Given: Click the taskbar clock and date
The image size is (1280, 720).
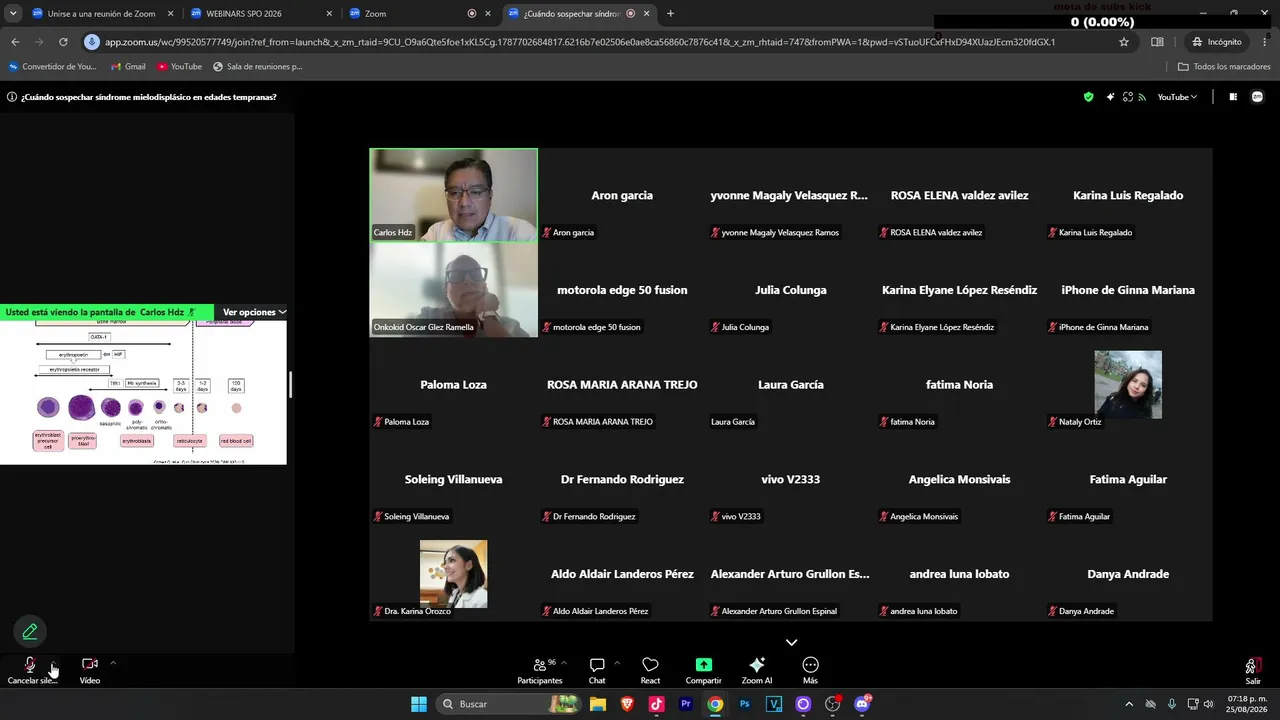Looking at the screenshot, I should pyautogui.click(x=1247, y=704).
